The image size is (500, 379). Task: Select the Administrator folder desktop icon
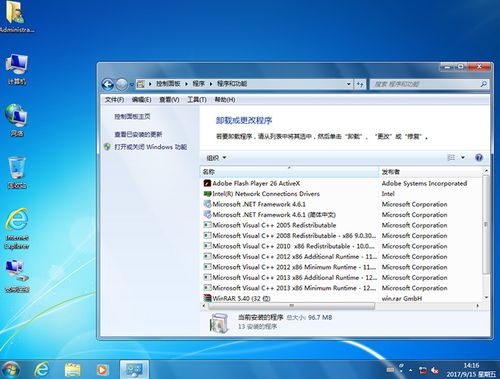(x=16, y=17)
